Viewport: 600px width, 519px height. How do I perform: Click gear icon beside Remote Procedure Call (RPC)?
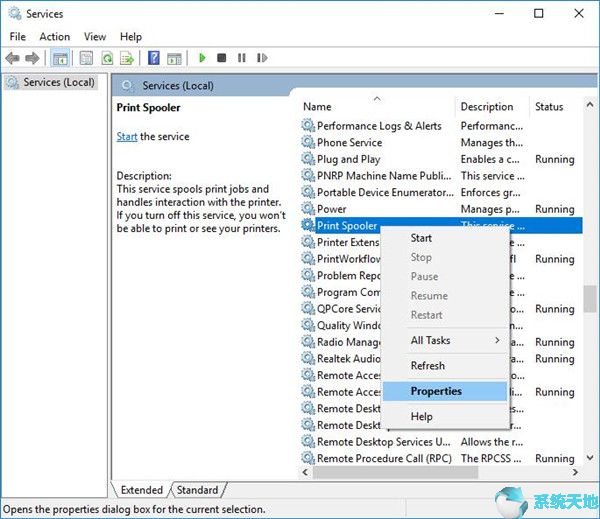308,458
